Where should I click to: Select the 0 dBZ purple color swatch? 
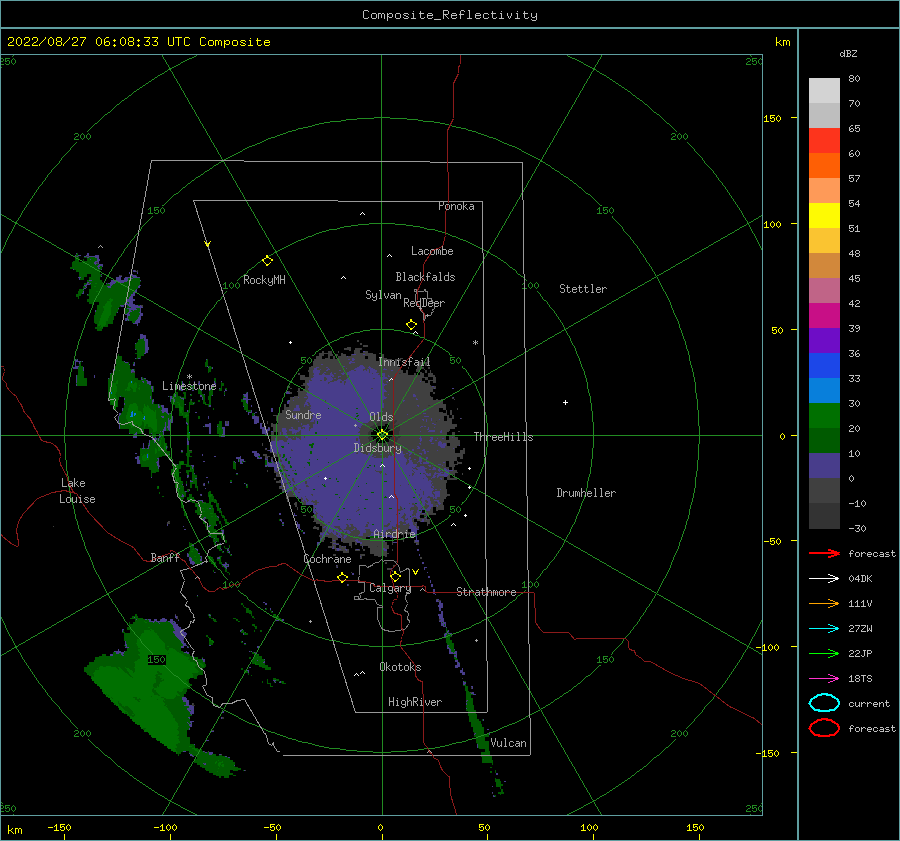[x=824, y=466]
